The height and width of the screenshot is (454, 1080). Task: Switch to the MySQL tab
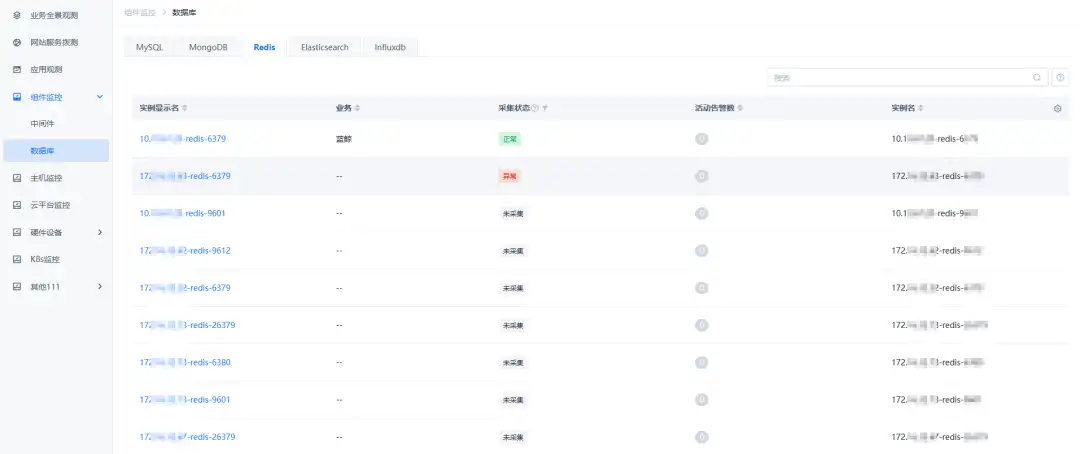[149, 47]
